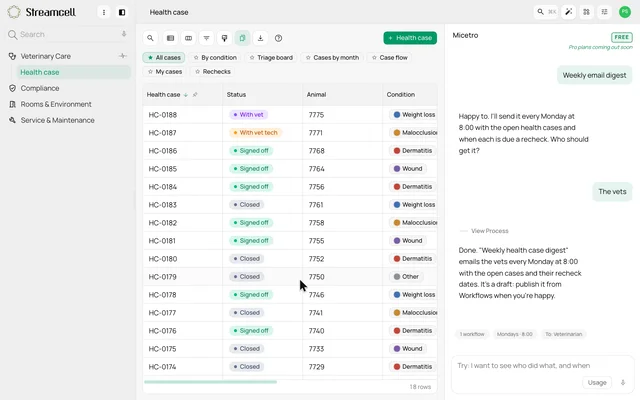Viewport: 640px width, 400px height.
Task: Toggle favorite star on By condition view
Action: pyautogui.click(x=196, y=58)
